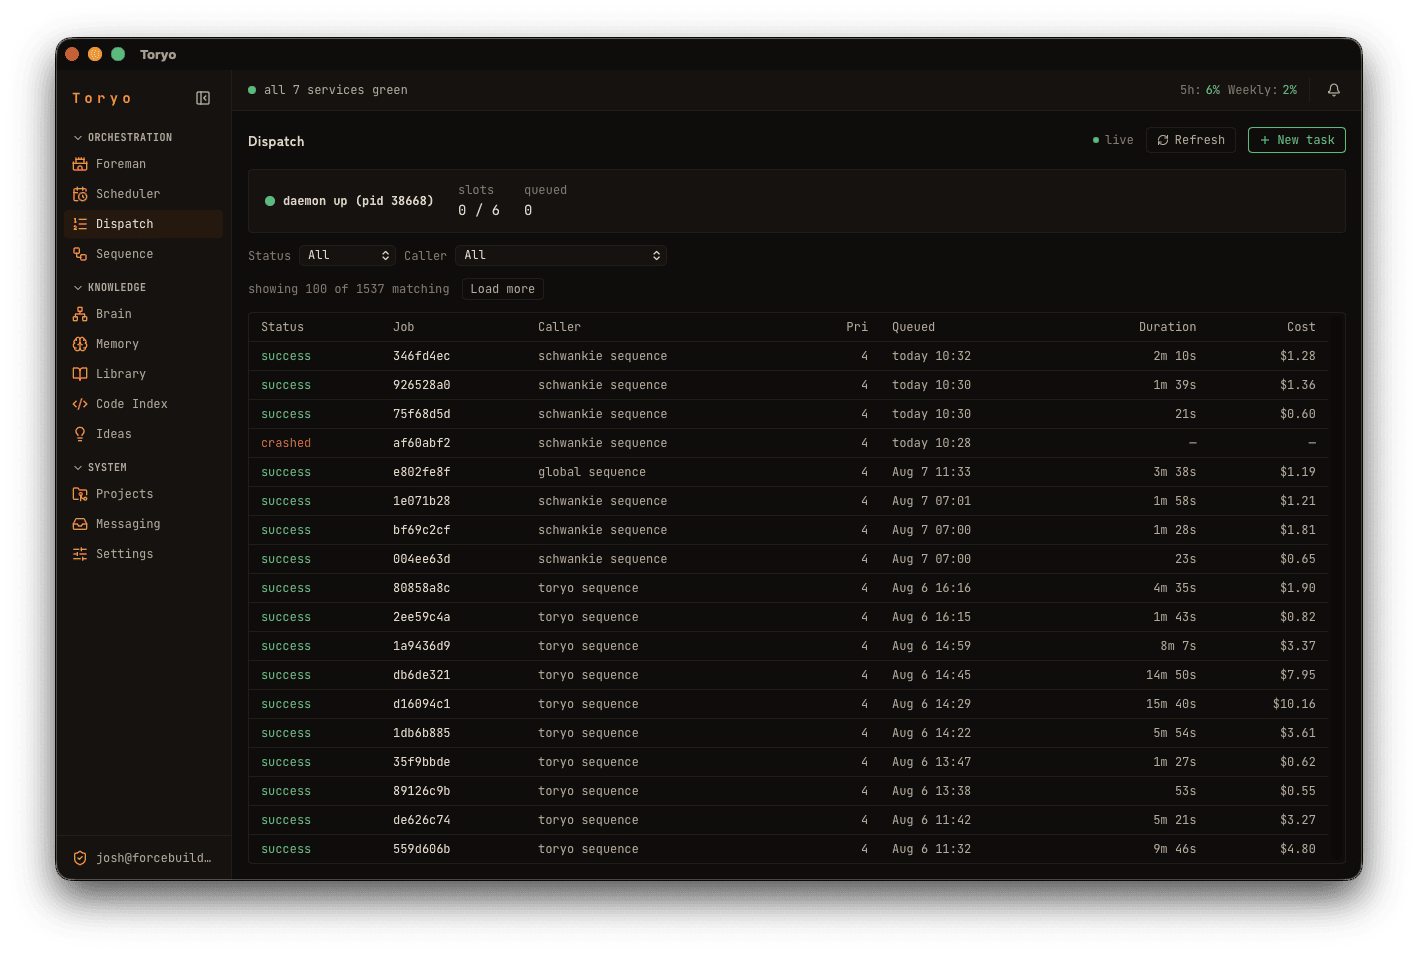Click the Foreman sidebar icon
The height and width of the screenshot is (954, 1418).
[80, 164]
